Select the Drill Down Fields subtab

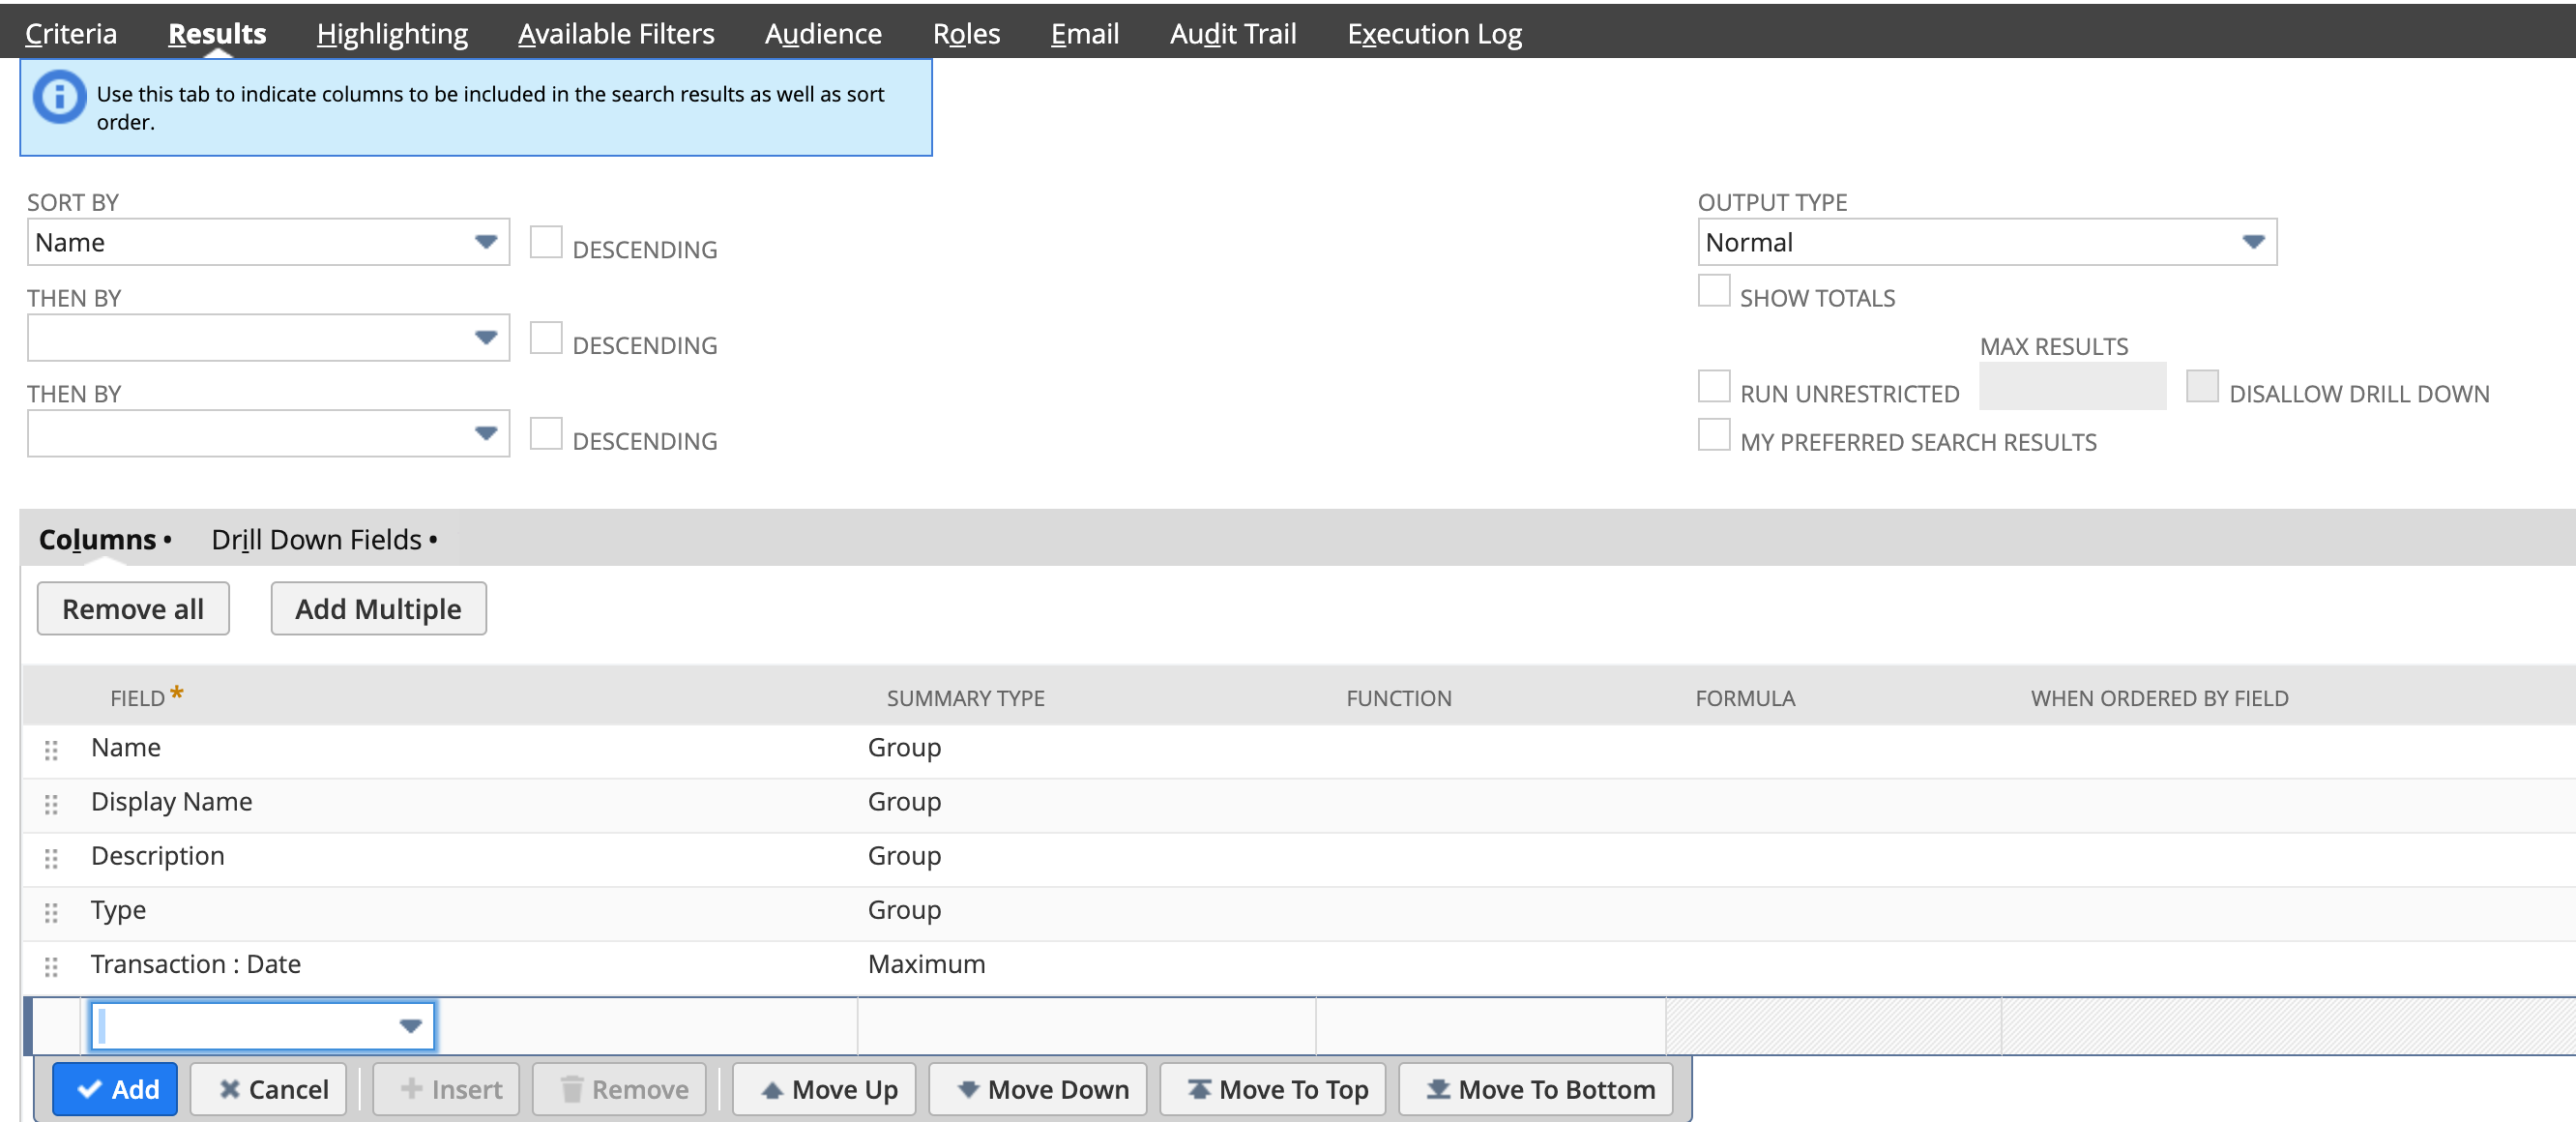(x=324, y=540)
